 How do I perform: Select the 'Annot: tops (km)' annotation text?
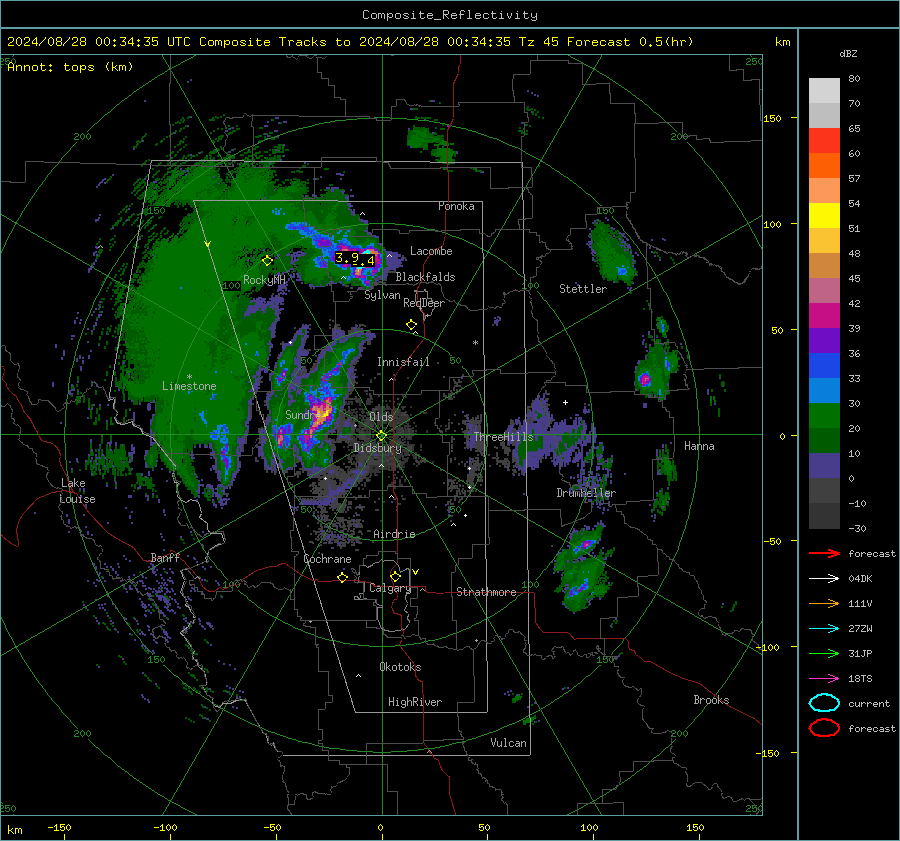coord(70,67)
